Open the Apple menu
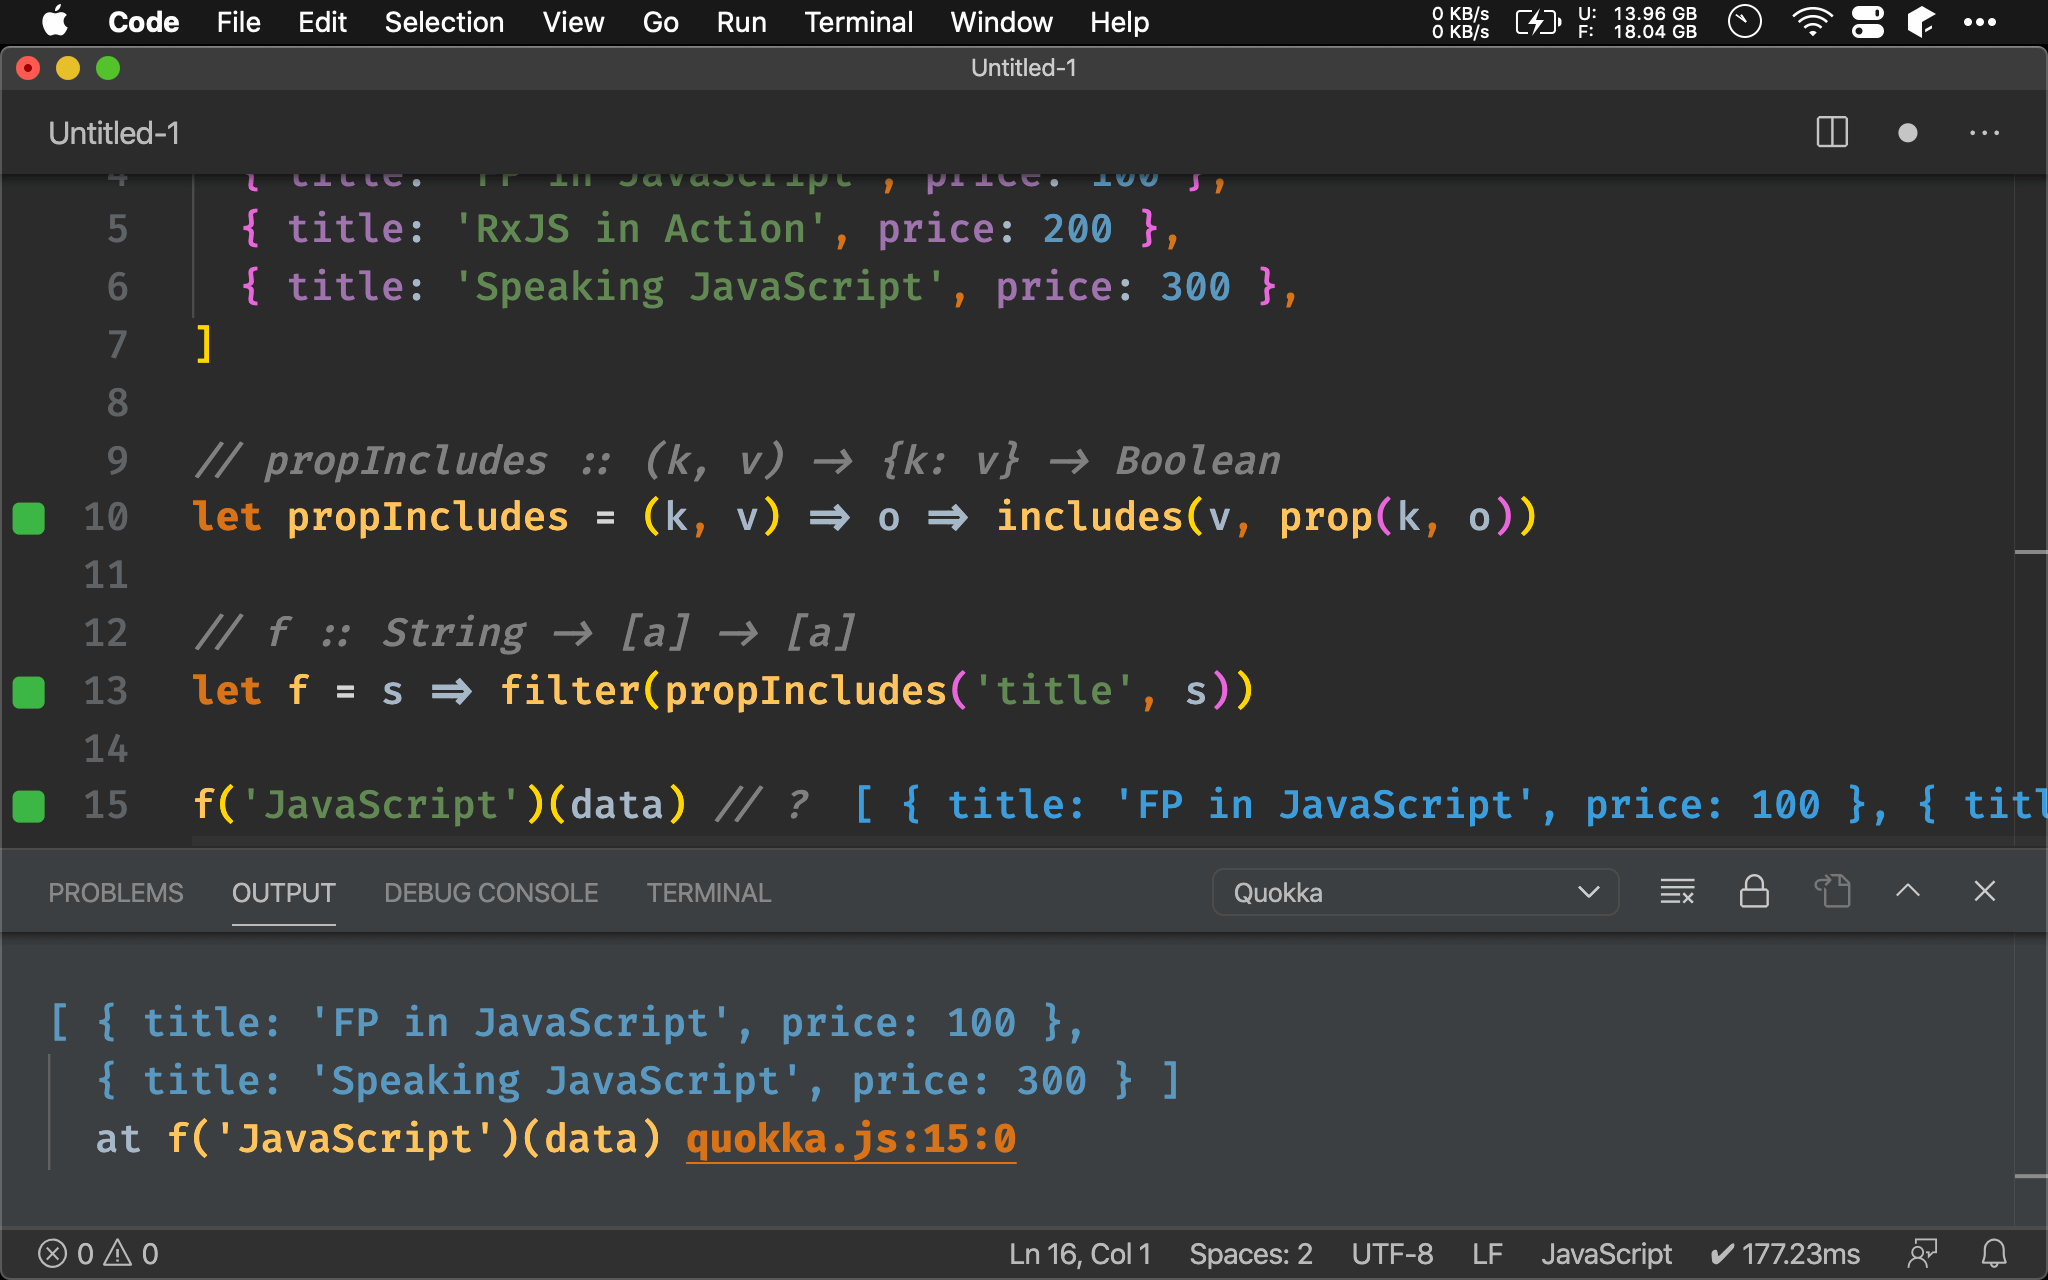This screenshot has width=2048, height=1280. tap(54, 22)
